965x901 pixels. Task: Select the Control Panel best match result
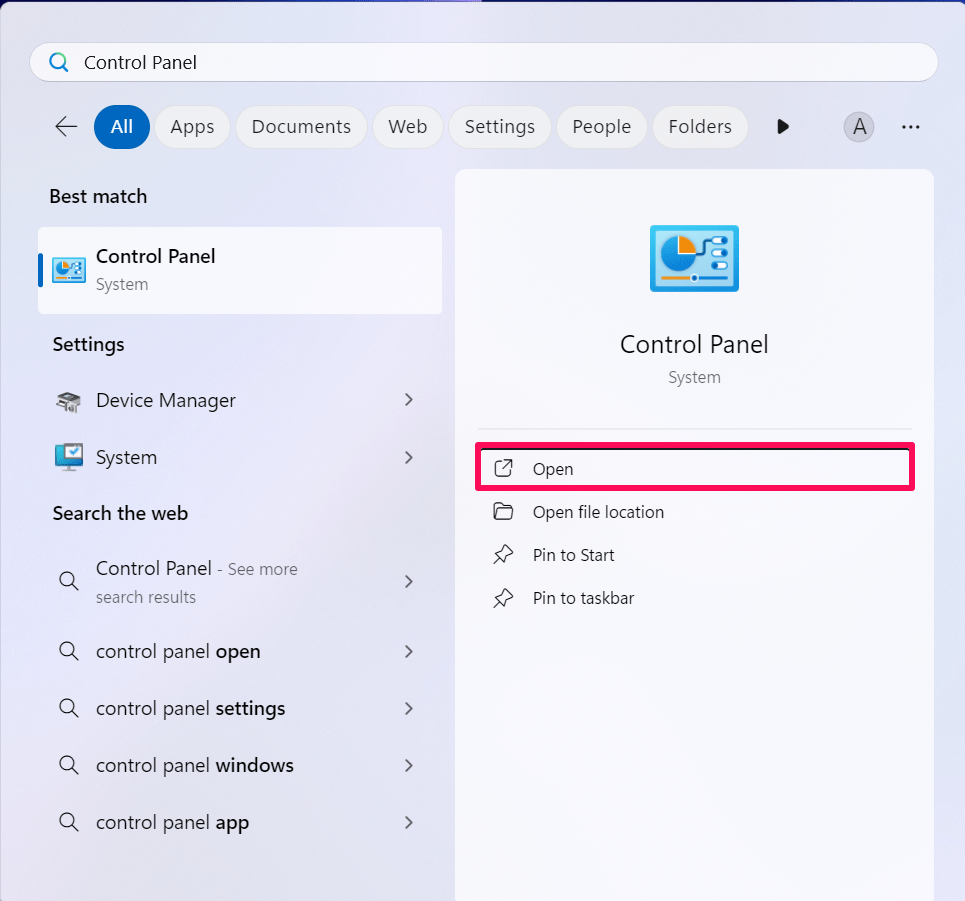[x=240, y=270]
